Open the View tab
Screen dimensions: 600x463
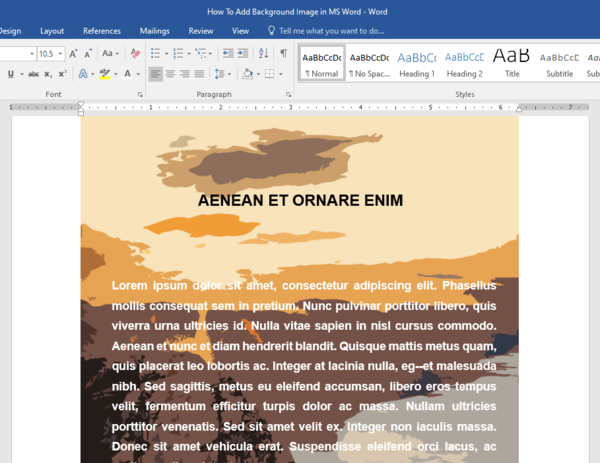240,31
